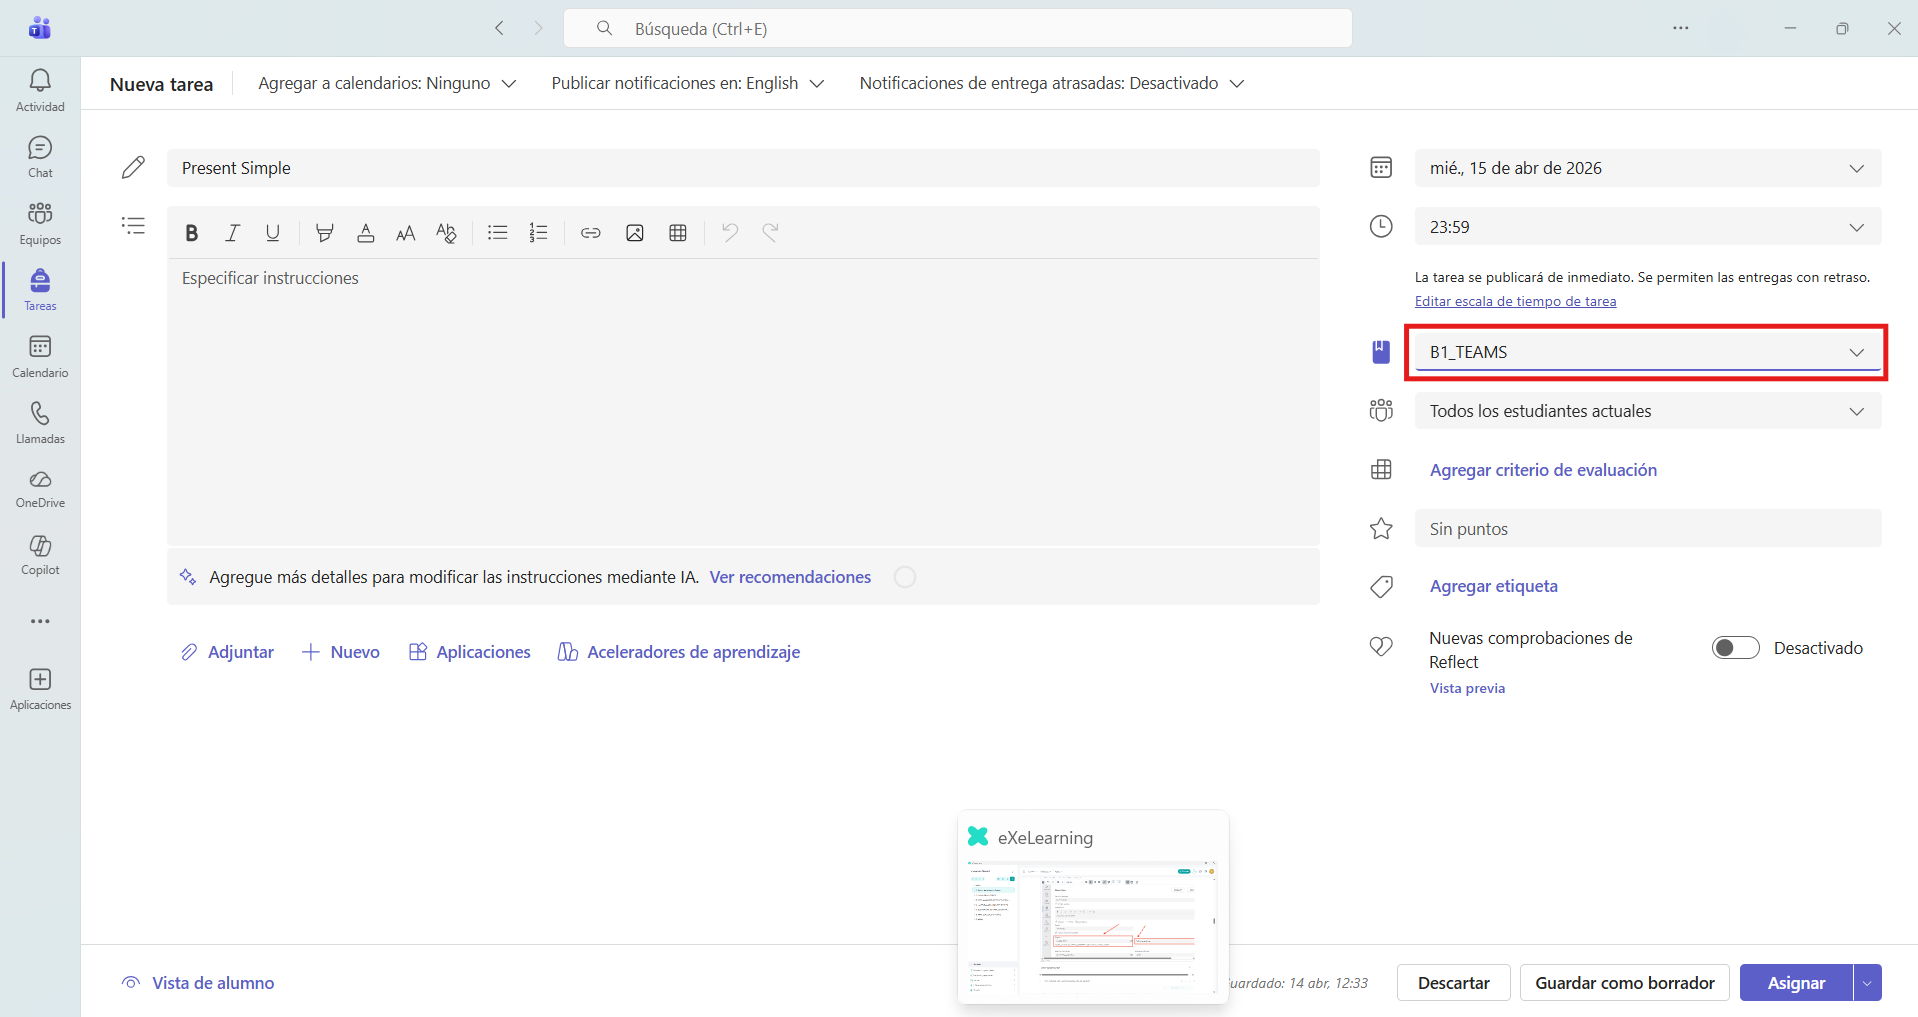This screenshot has width=1918, height=1017.
Task: Go to Equipos in the sidebar
Action: [40, 223]
